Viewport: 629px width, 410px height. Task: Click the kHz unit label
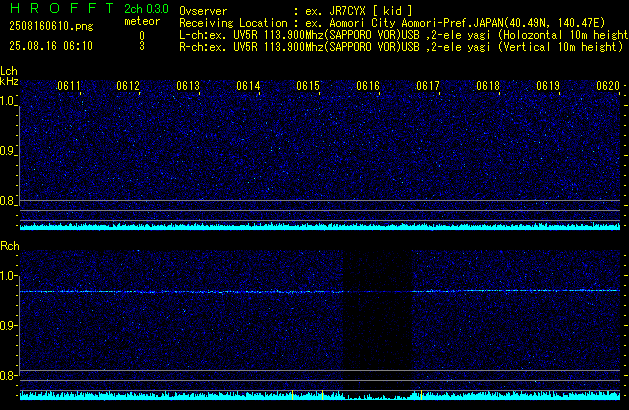[x=9, y=81]
